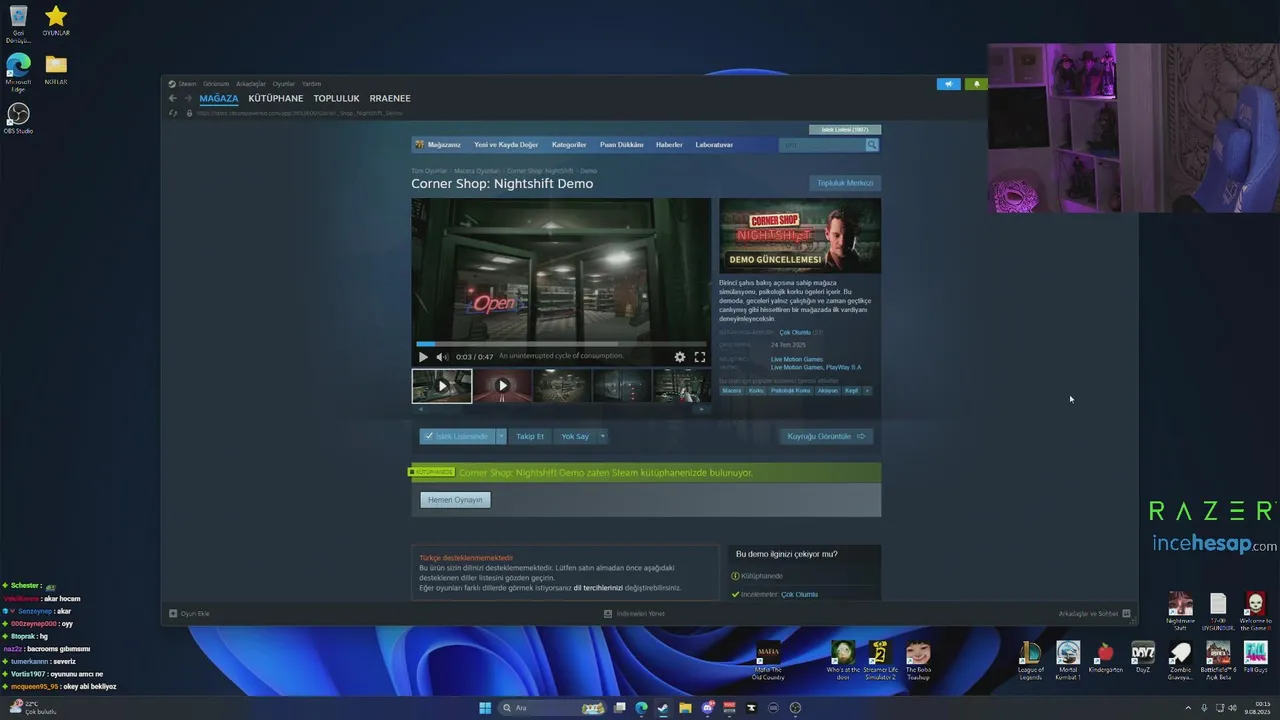This screenshot has width=1280, height=720.
Task: Toggle the İstek Listesinde wishlist checkbox
Action: pyautogui.click(x=429, y=436)
